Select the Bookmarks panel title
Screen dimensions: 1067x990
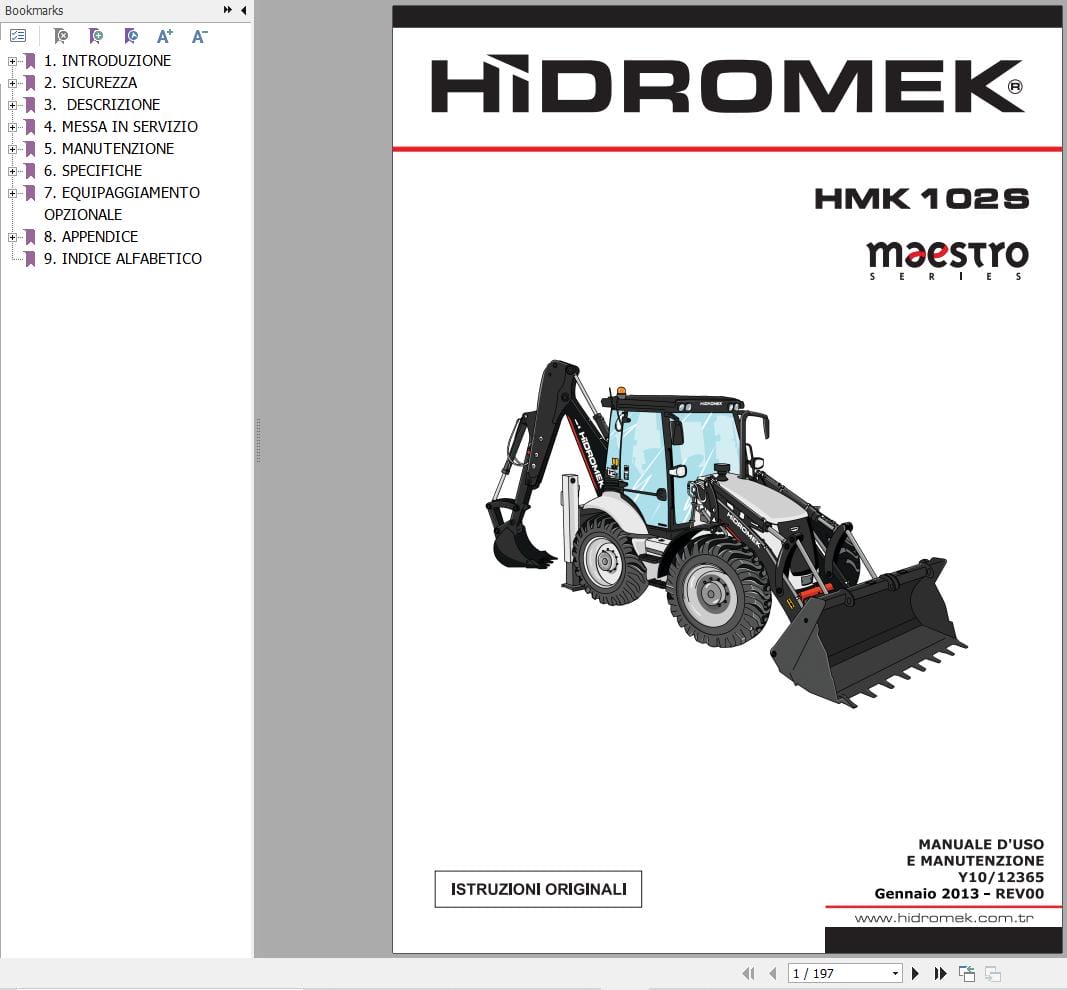coord(33,10)
